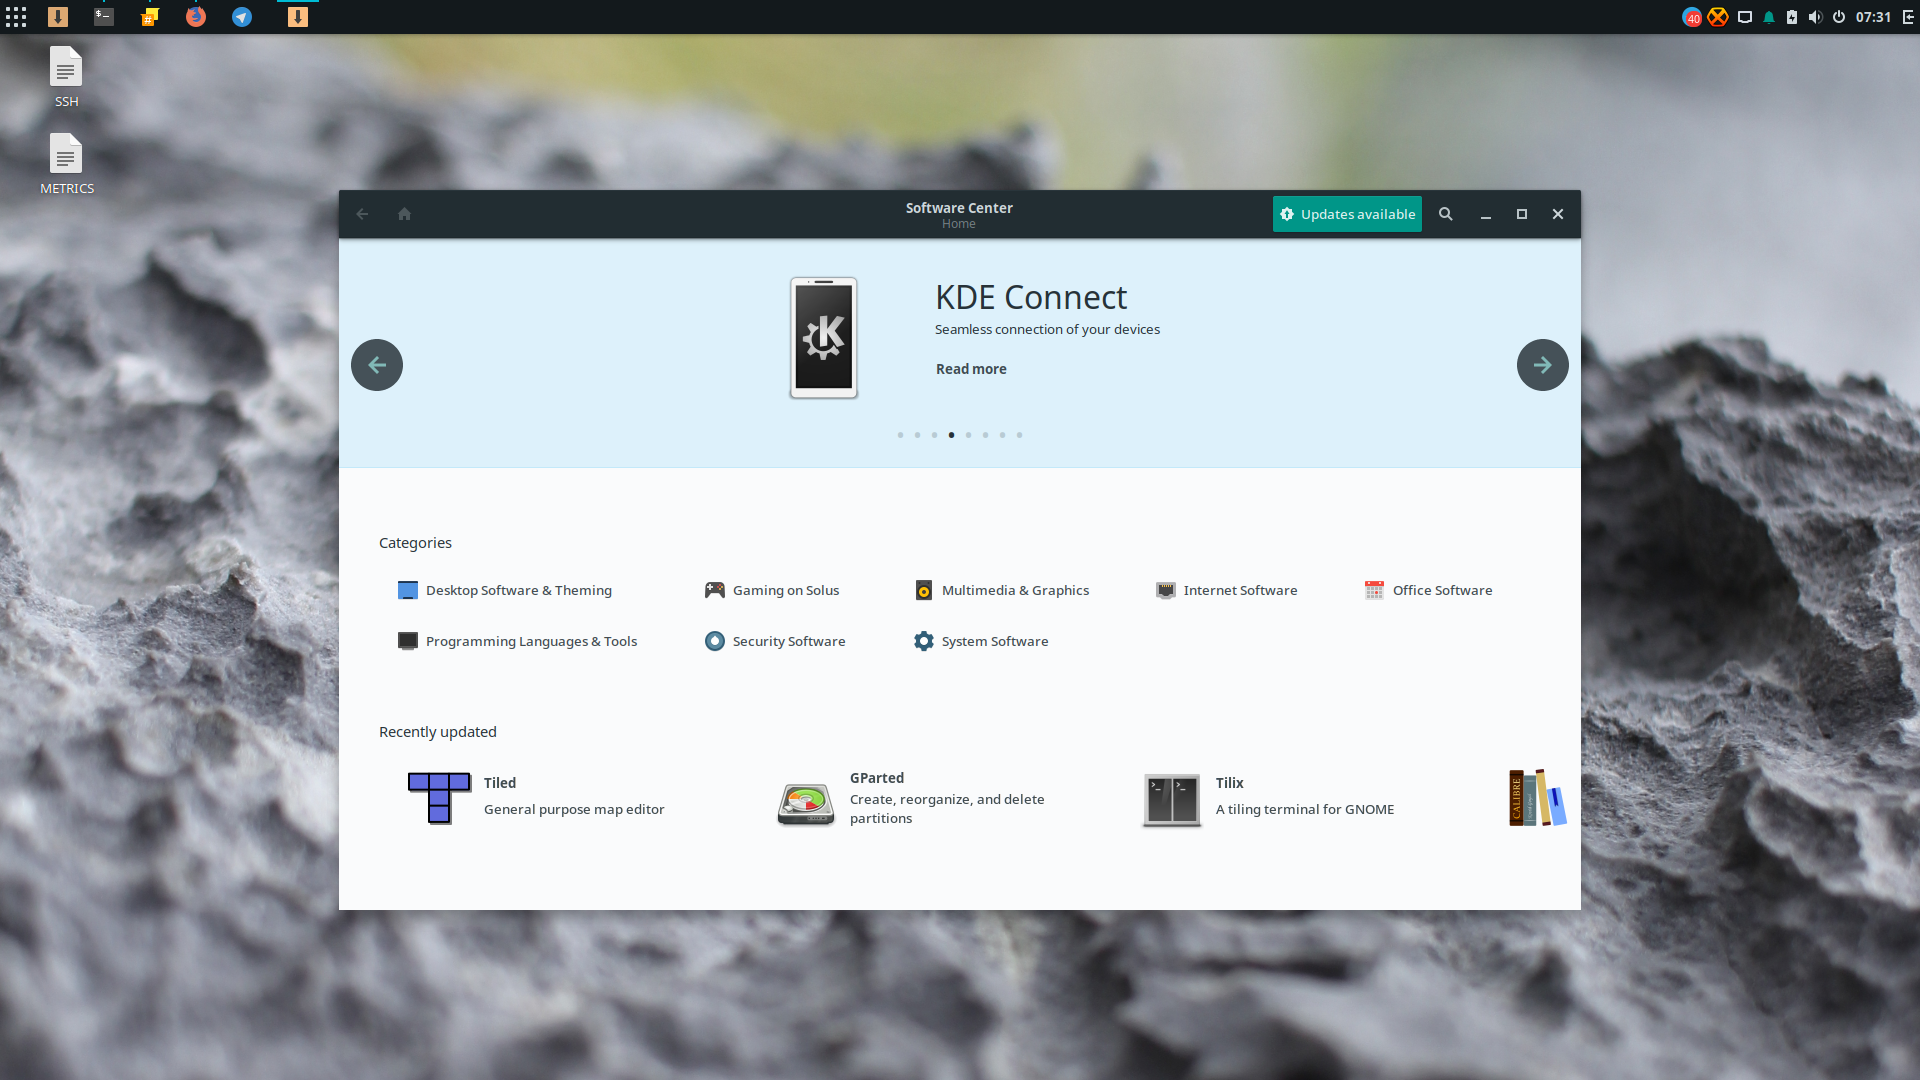Click the Home icon in Software Center header
Screen dimensions: 1920x1080
pyautogui.click(x=404, y=214)
